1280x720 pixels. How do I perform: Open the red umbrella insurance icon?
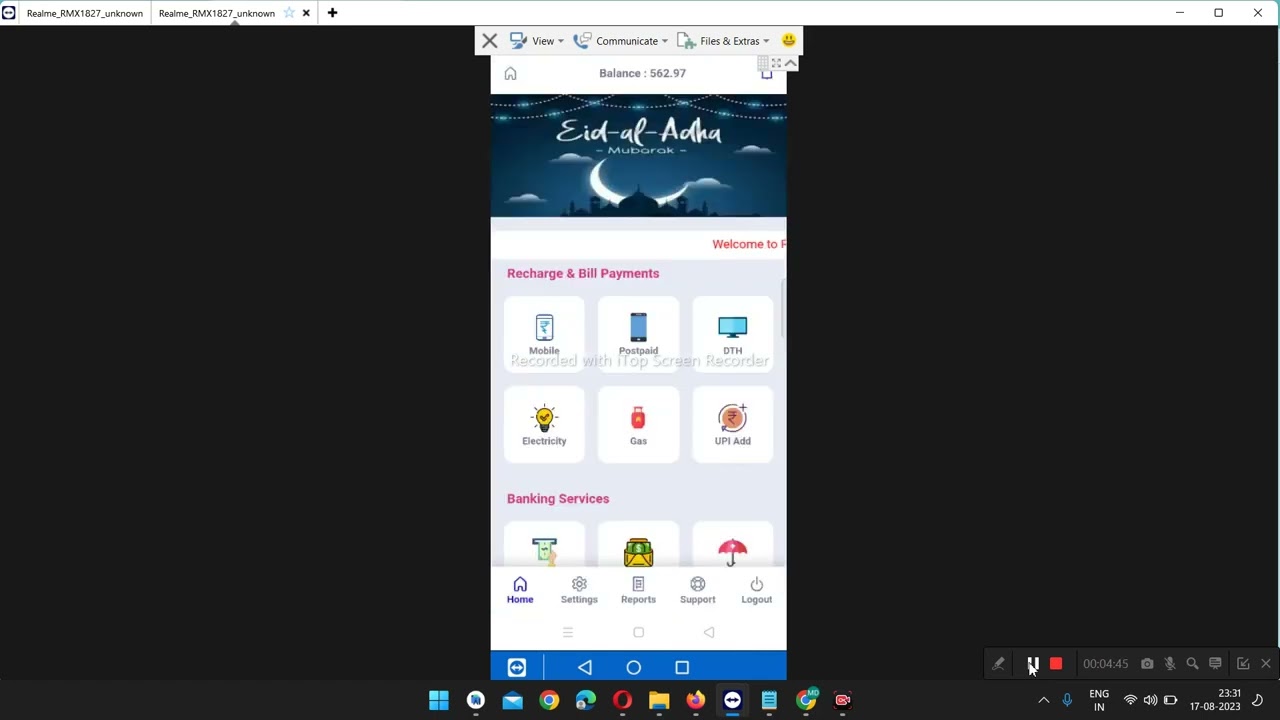click(732, 552)
